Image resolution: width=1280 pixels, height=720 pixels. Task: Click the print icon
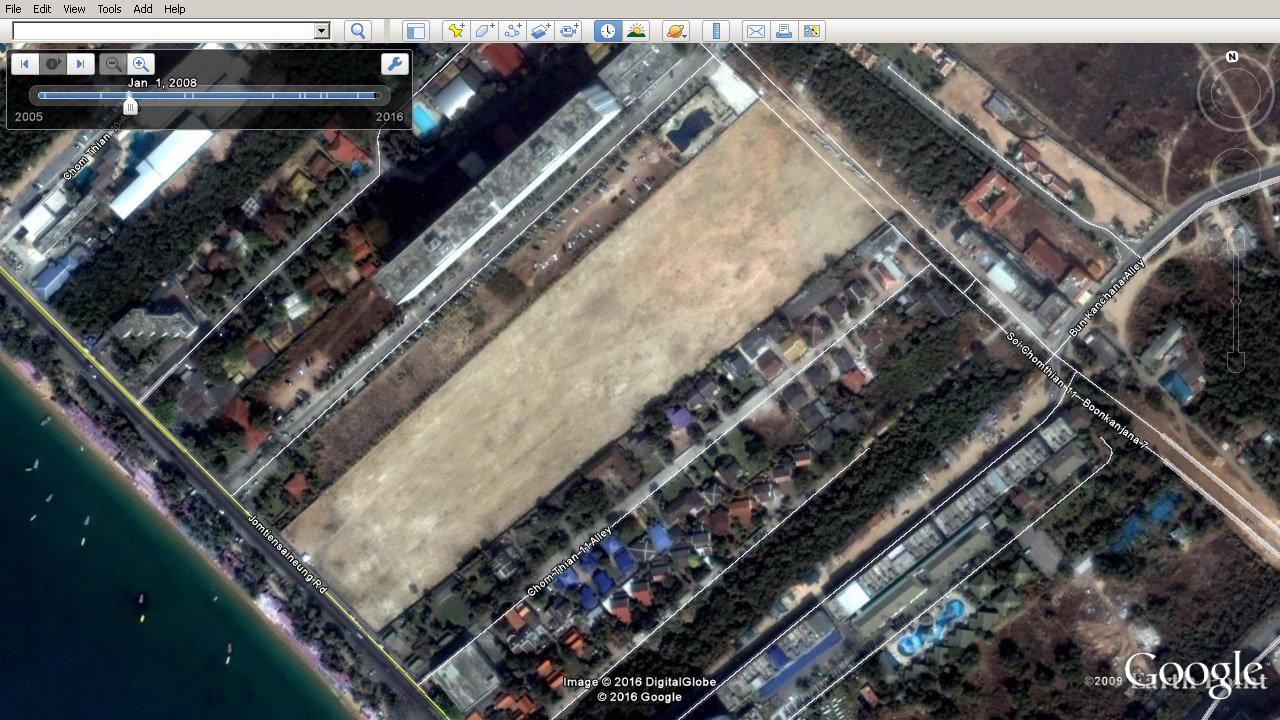click(784, 31)
